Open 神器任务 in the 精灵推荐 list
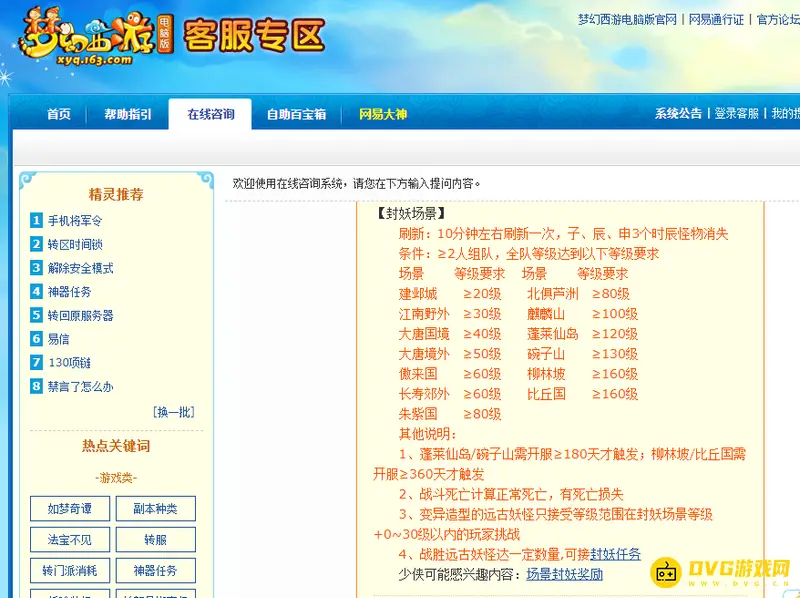Viewport: 800px width, 598px height. tap(69, 291)
